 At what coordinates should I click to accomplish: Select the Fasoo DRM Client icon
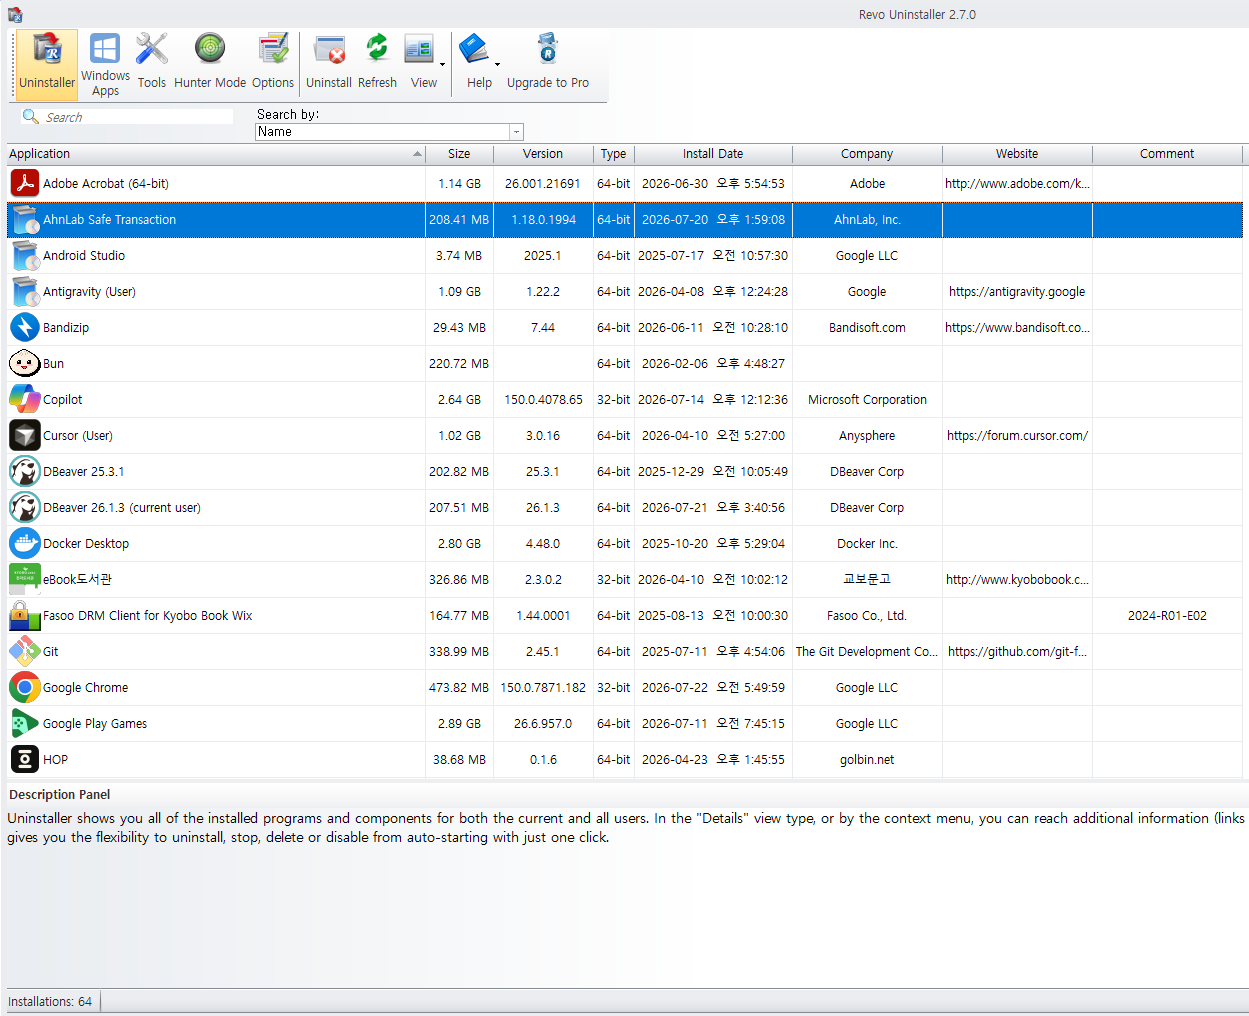pyautogui.click(x=25, y=615)
